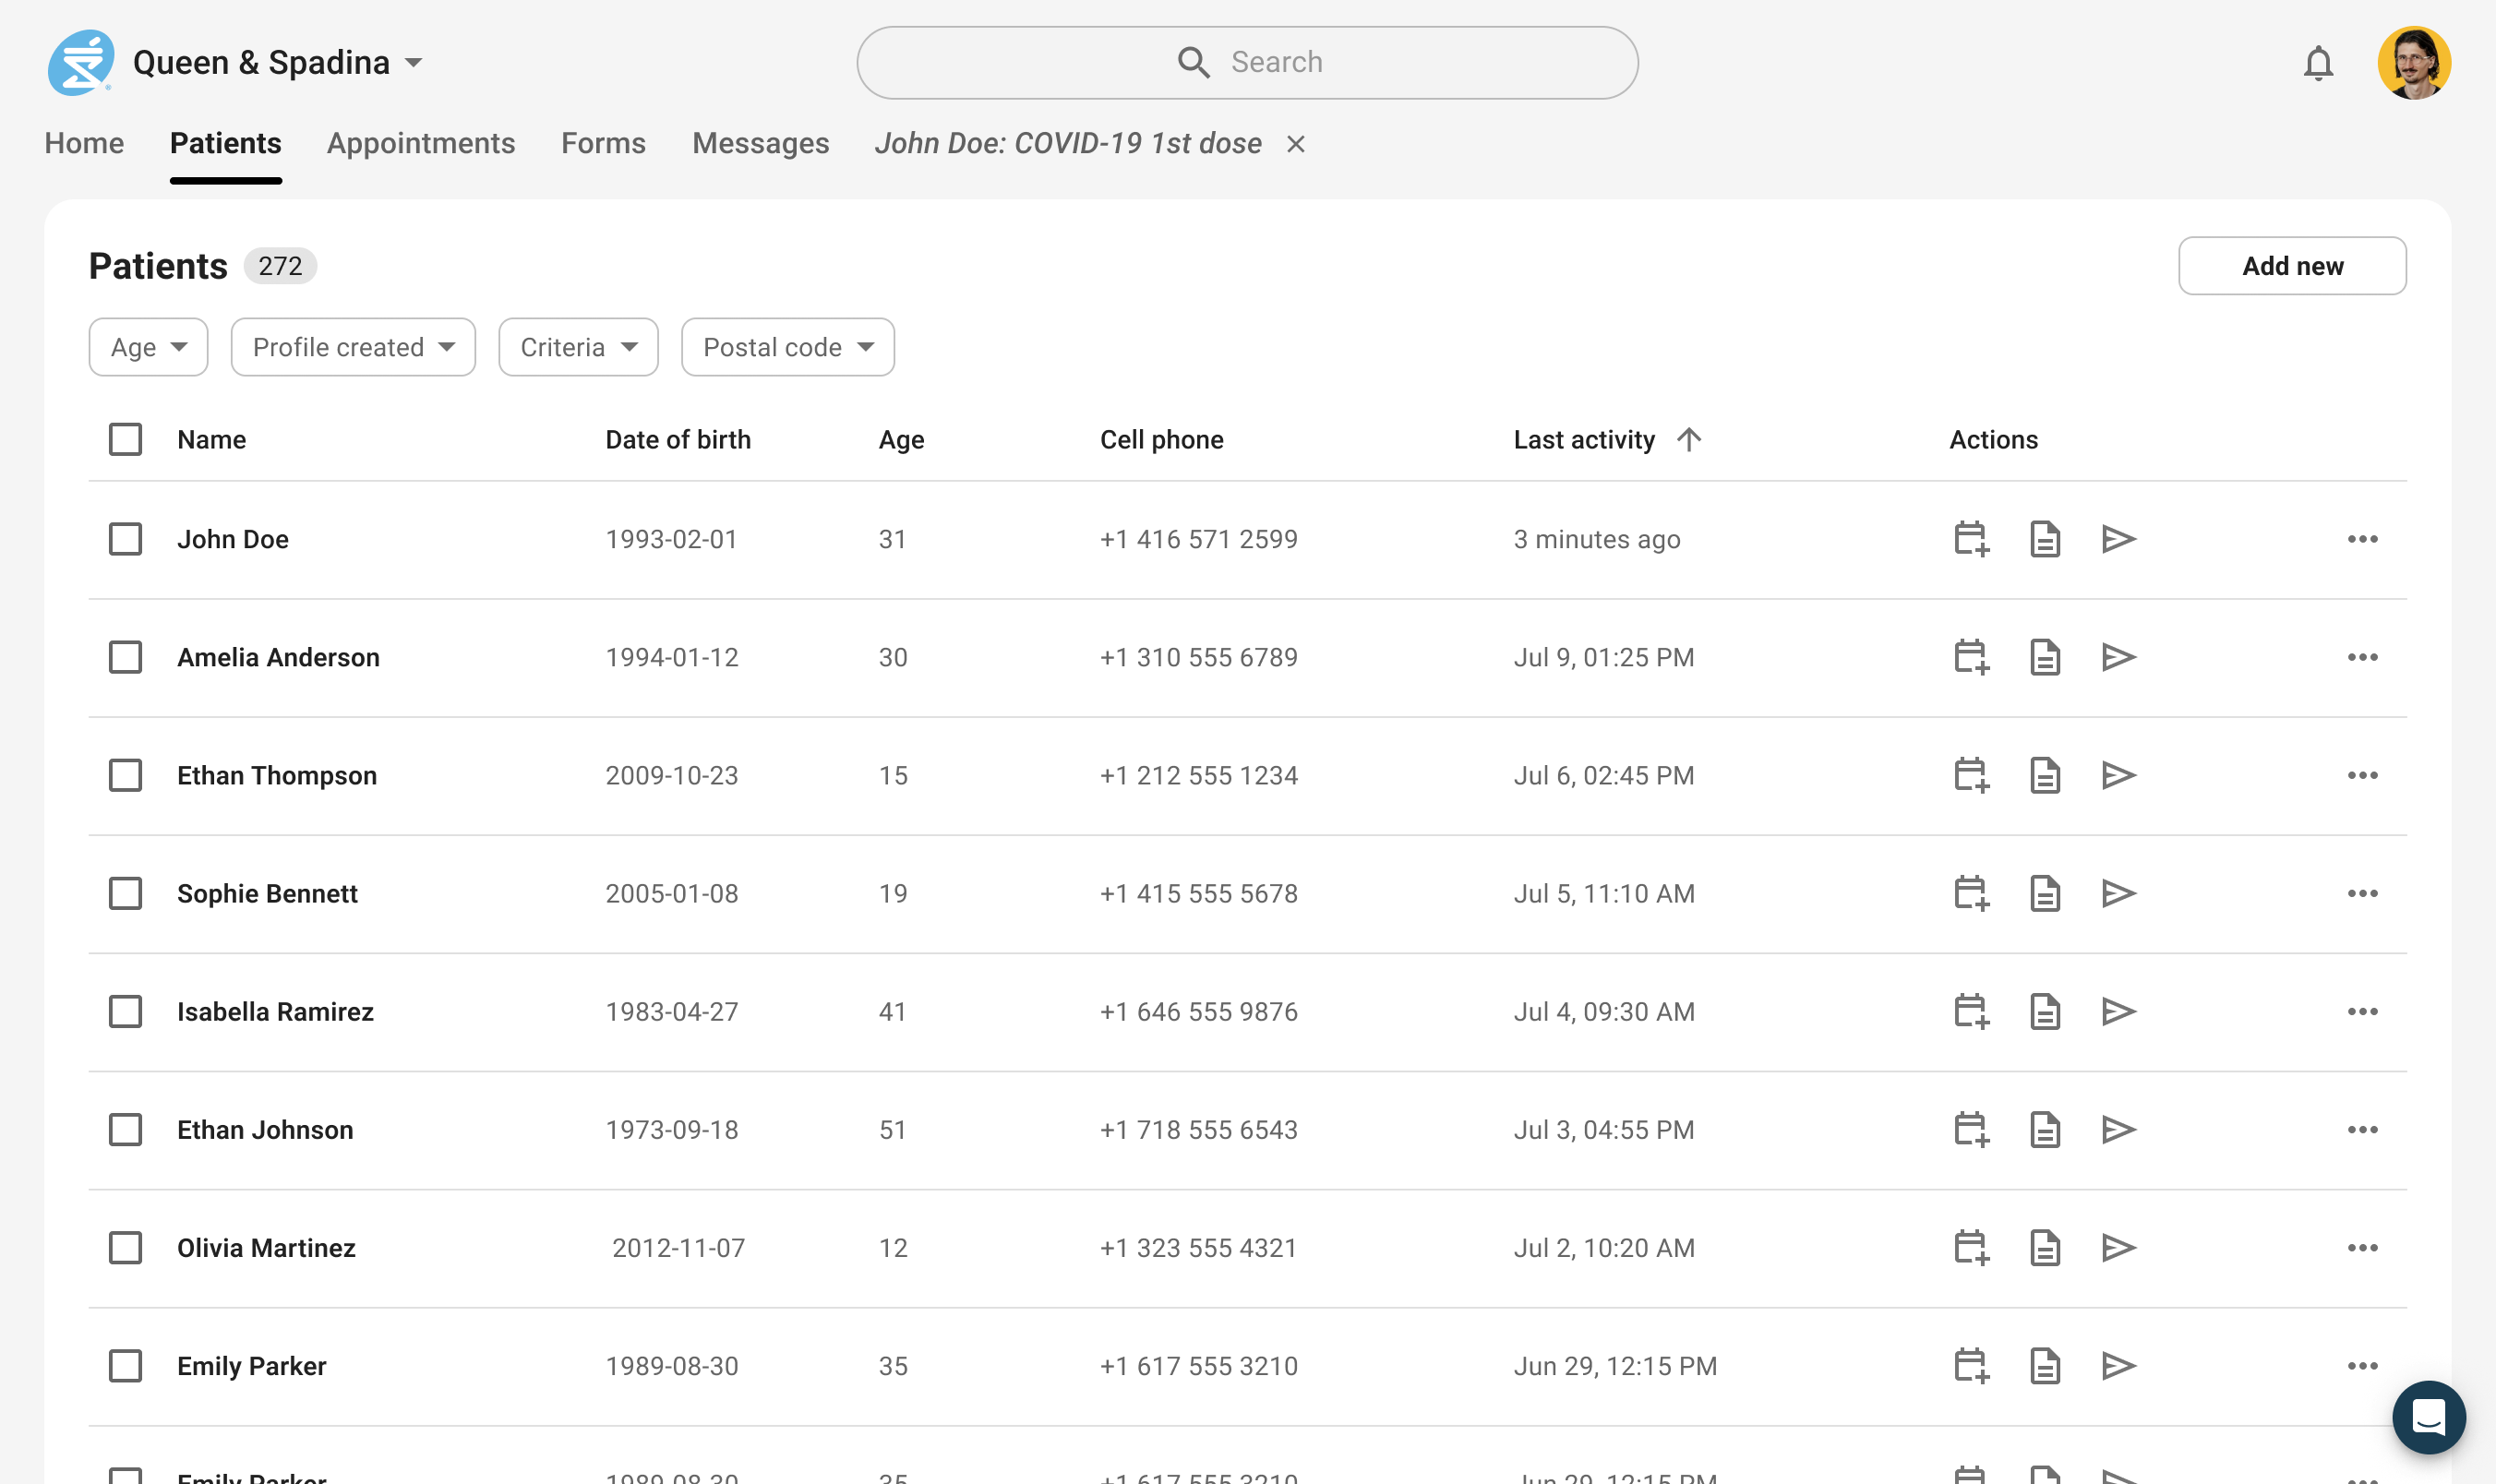Switch to the Appointments tab

421,143
